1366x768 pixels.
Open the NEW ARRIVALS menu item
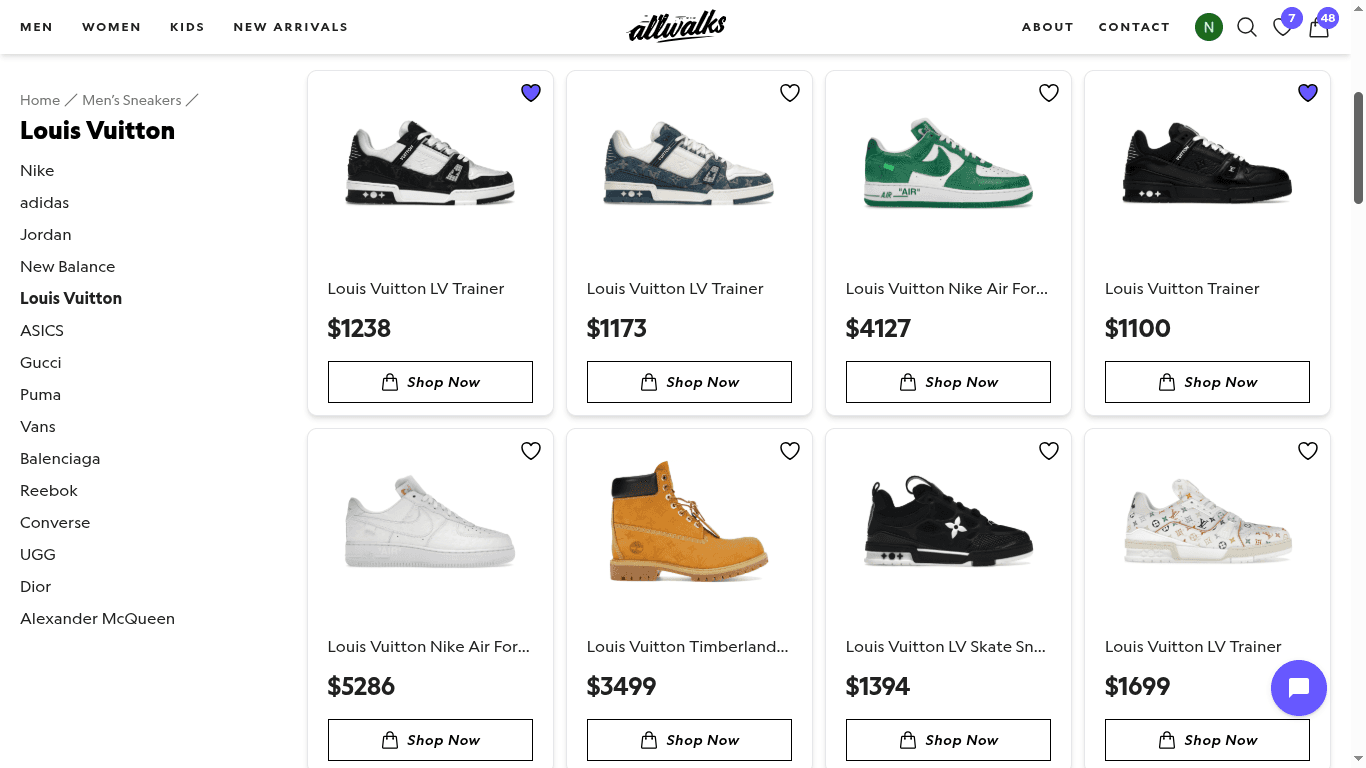pyautogui.click(x=290, y=27)
